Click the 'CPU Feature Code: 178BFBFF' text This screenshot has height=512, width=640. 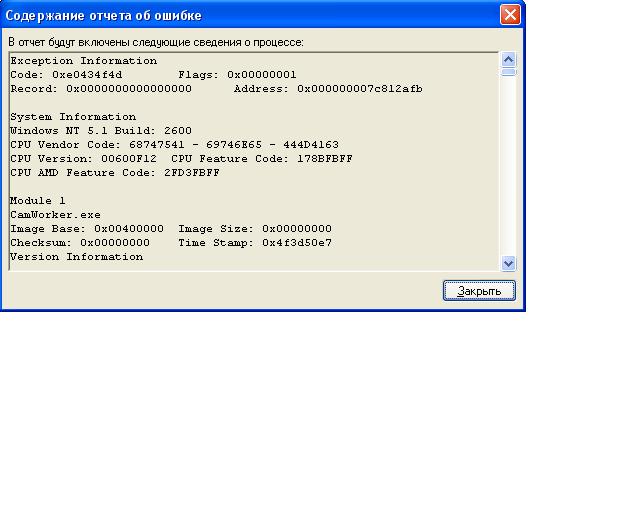[262, 159]
